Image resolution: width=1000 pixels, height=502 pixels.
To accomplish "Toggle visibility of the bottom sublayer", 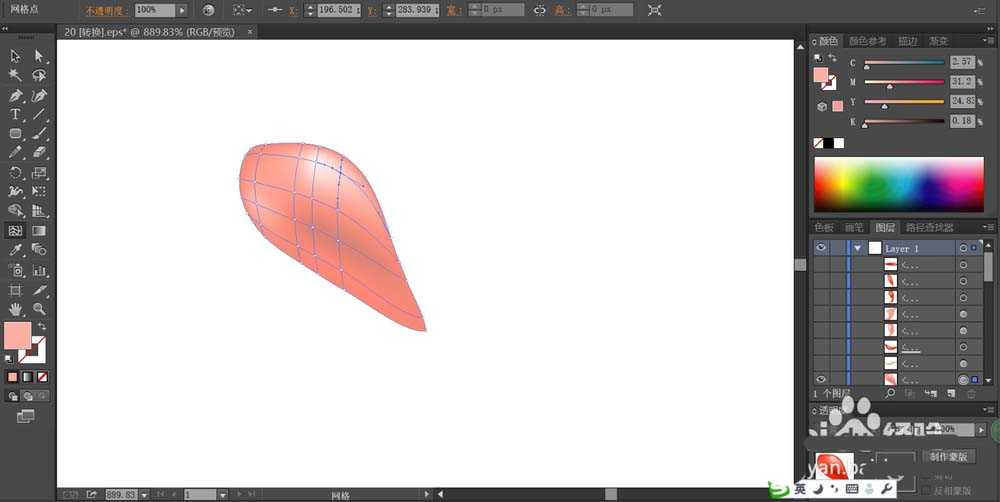I will [x=822, y=380].
